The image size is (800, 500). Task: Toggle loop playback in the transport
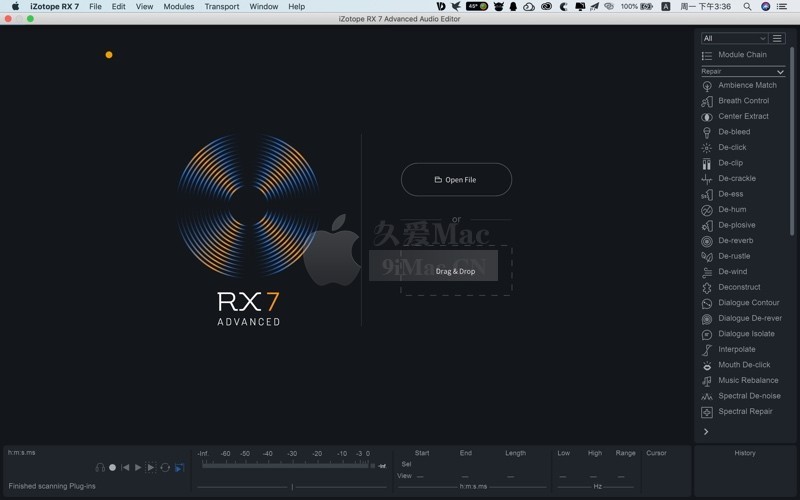[x=165, y=467]
